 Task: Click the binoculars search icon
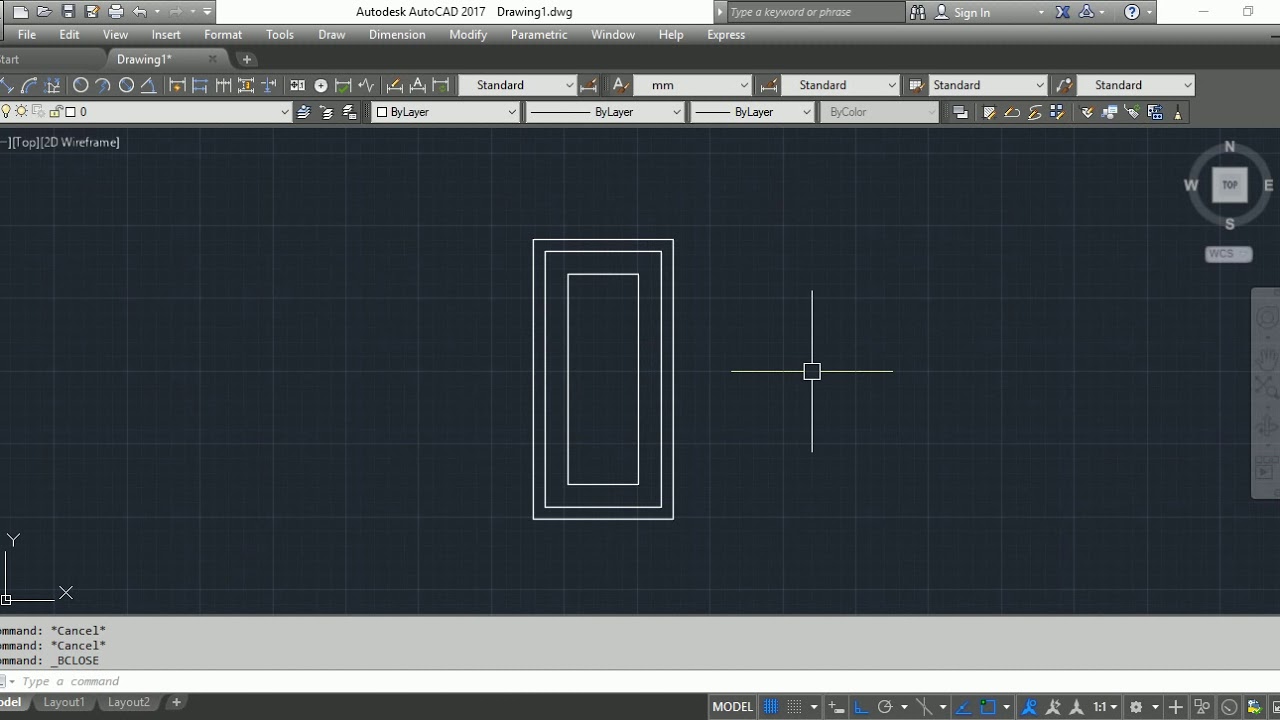click(x=918, y=12)
